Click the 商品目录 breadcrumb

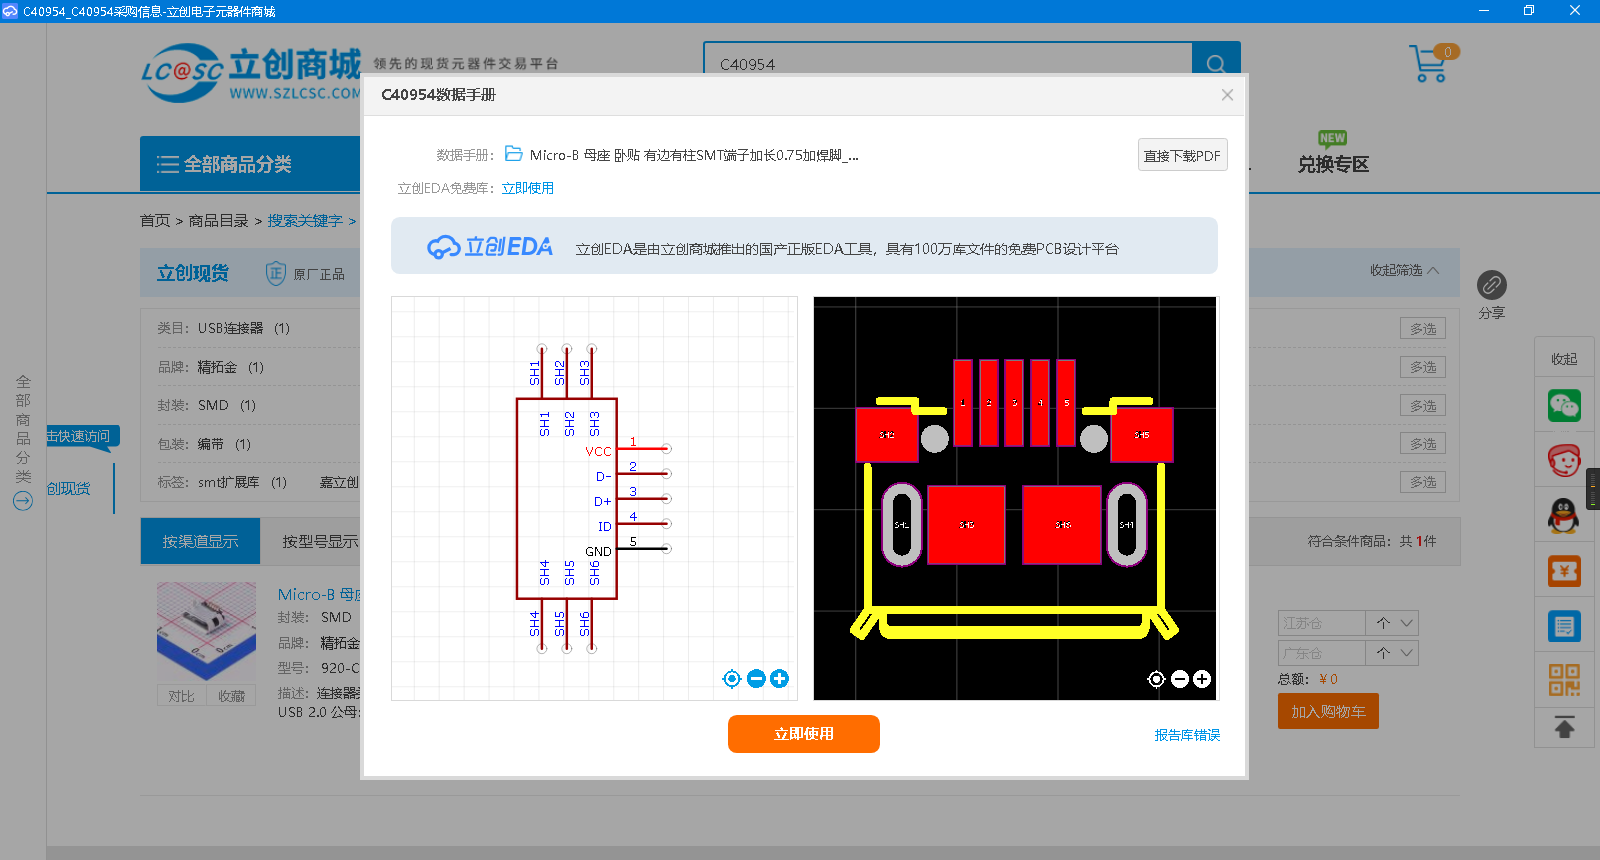pos(218,220)
